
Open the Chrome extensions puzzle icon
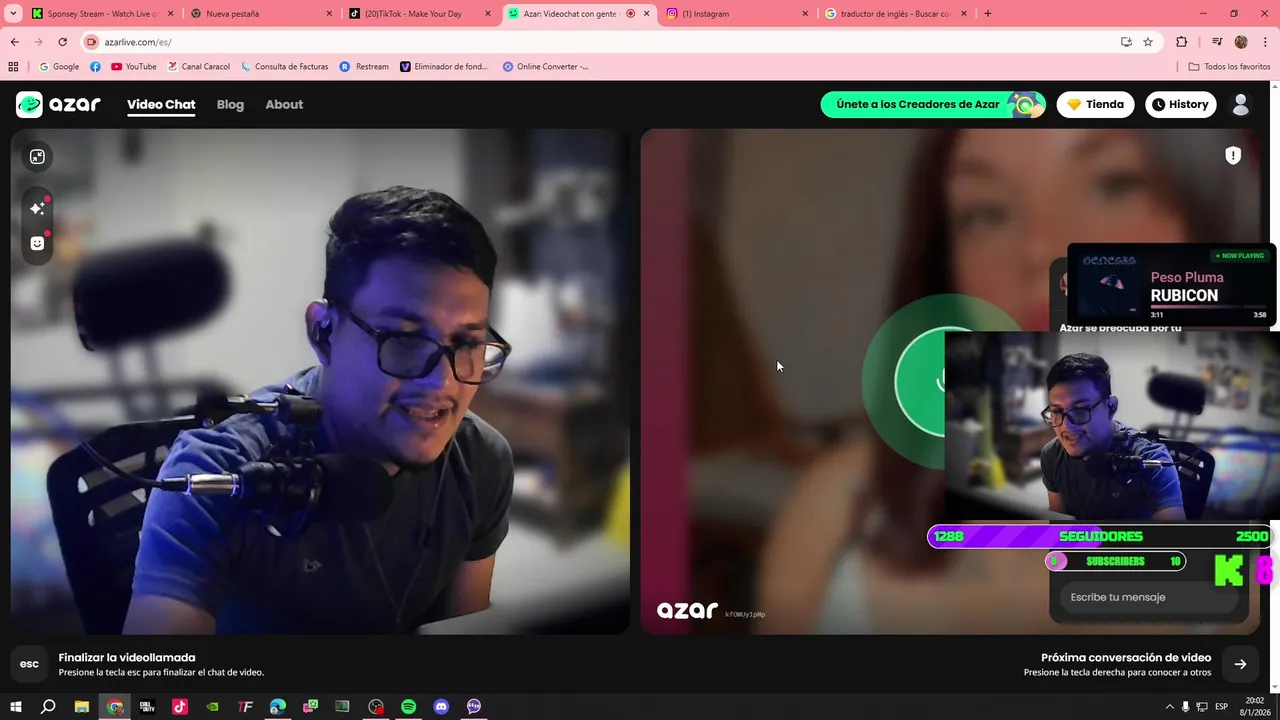pyautogui.click(x=1182, y=42)
